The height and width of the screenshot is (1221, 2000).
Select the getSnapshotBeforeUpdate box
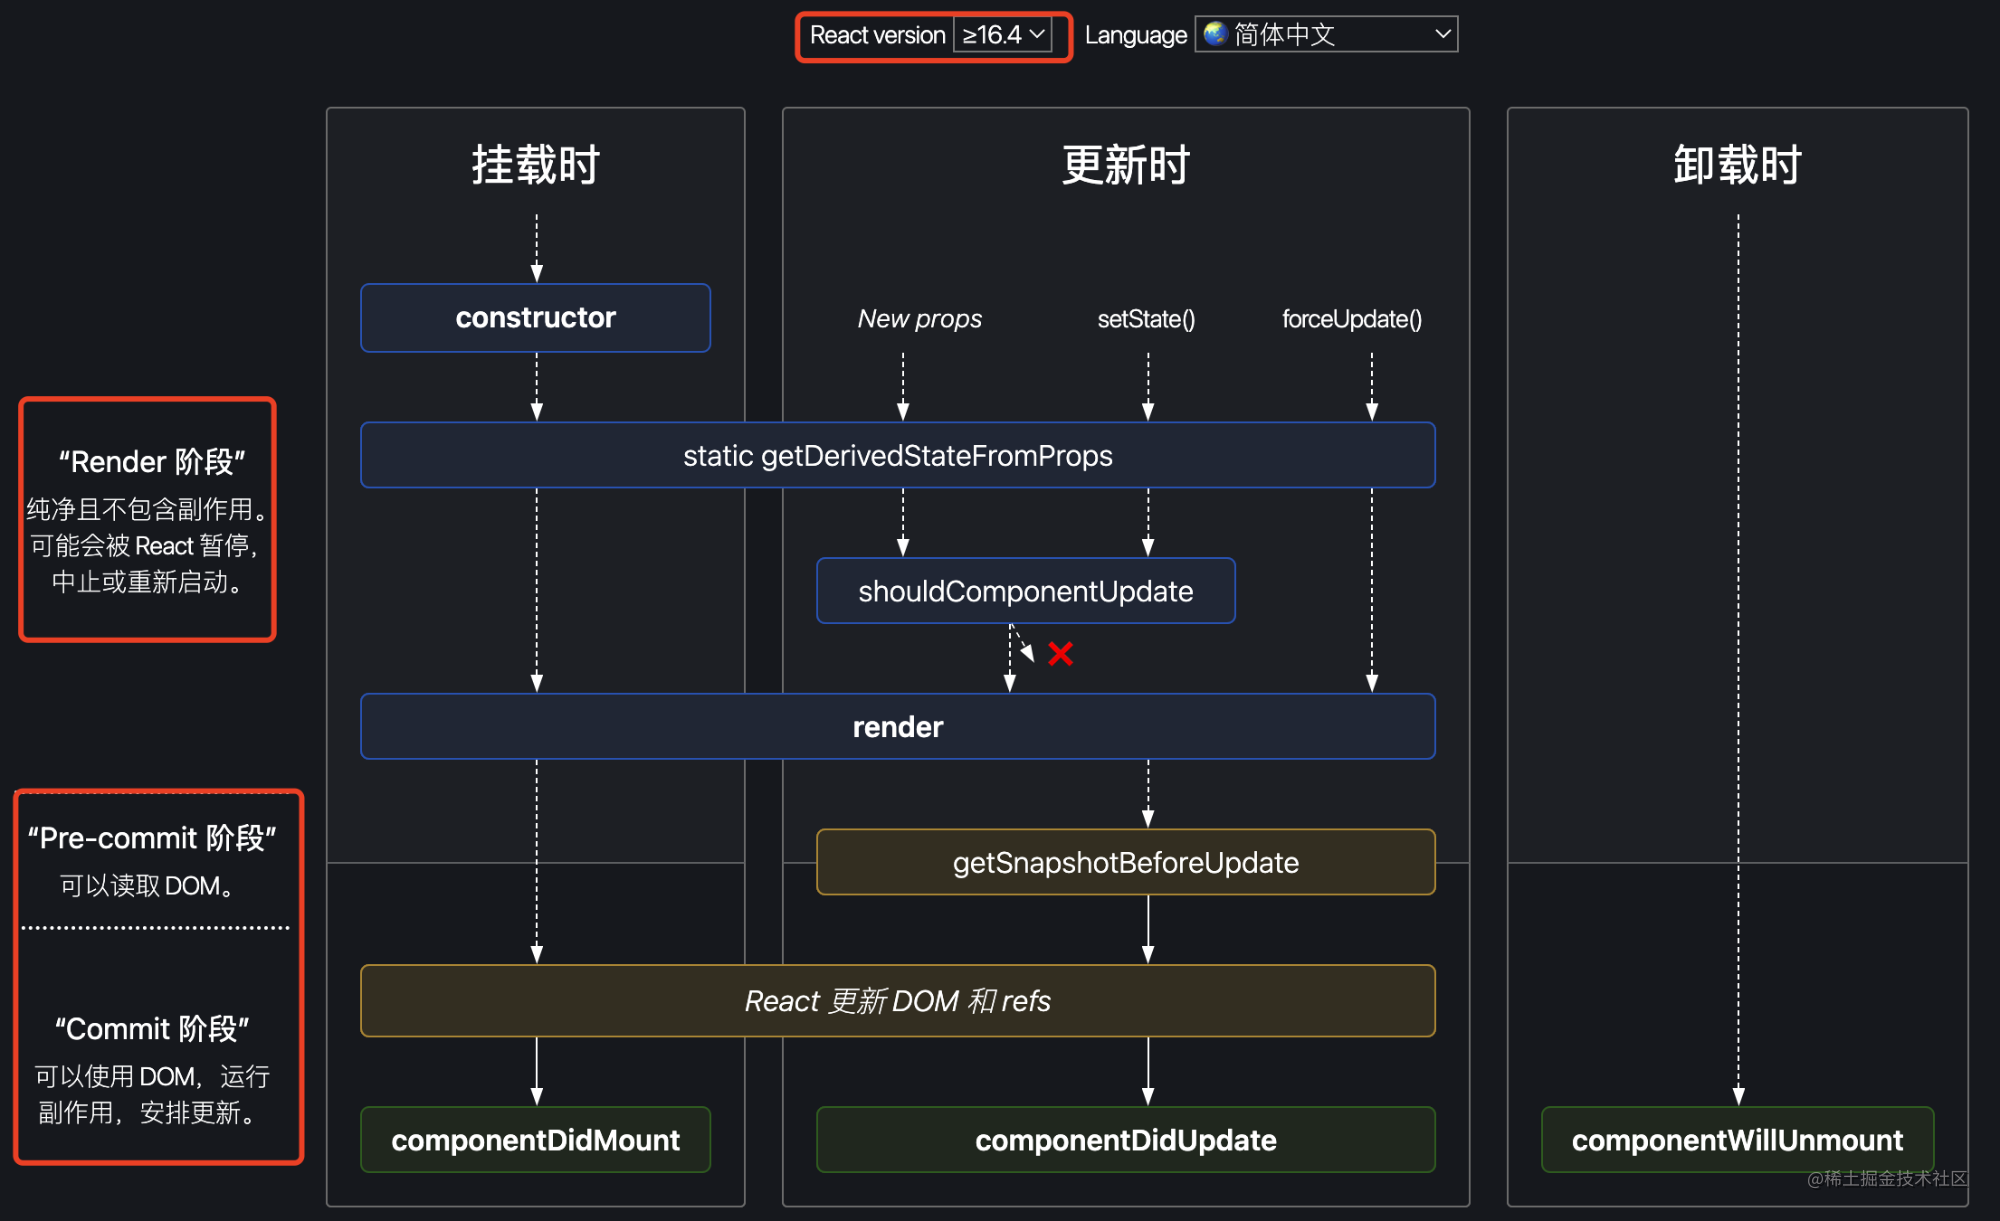pos(1125,861)
